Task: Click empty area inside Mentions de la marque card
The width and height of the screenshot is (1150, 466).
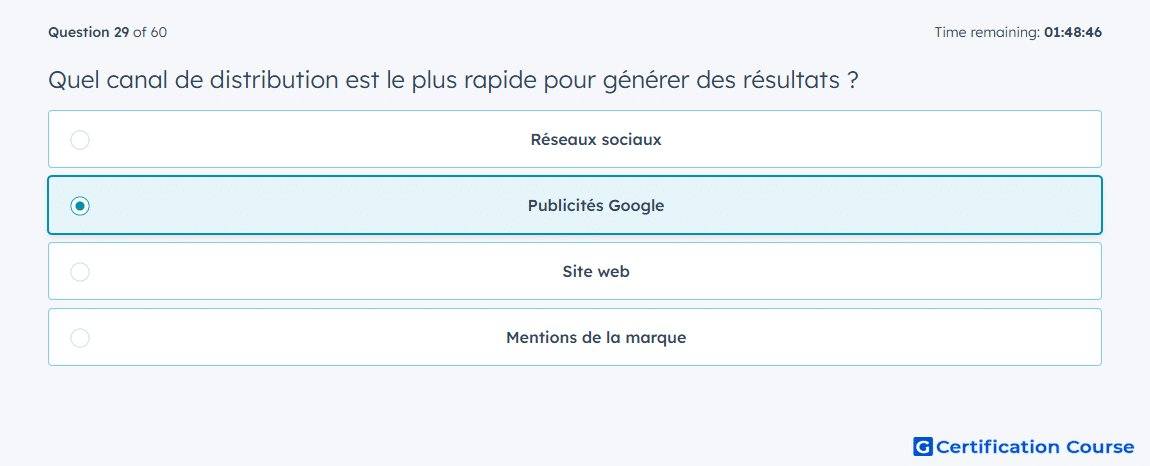Action: [880, 338]
